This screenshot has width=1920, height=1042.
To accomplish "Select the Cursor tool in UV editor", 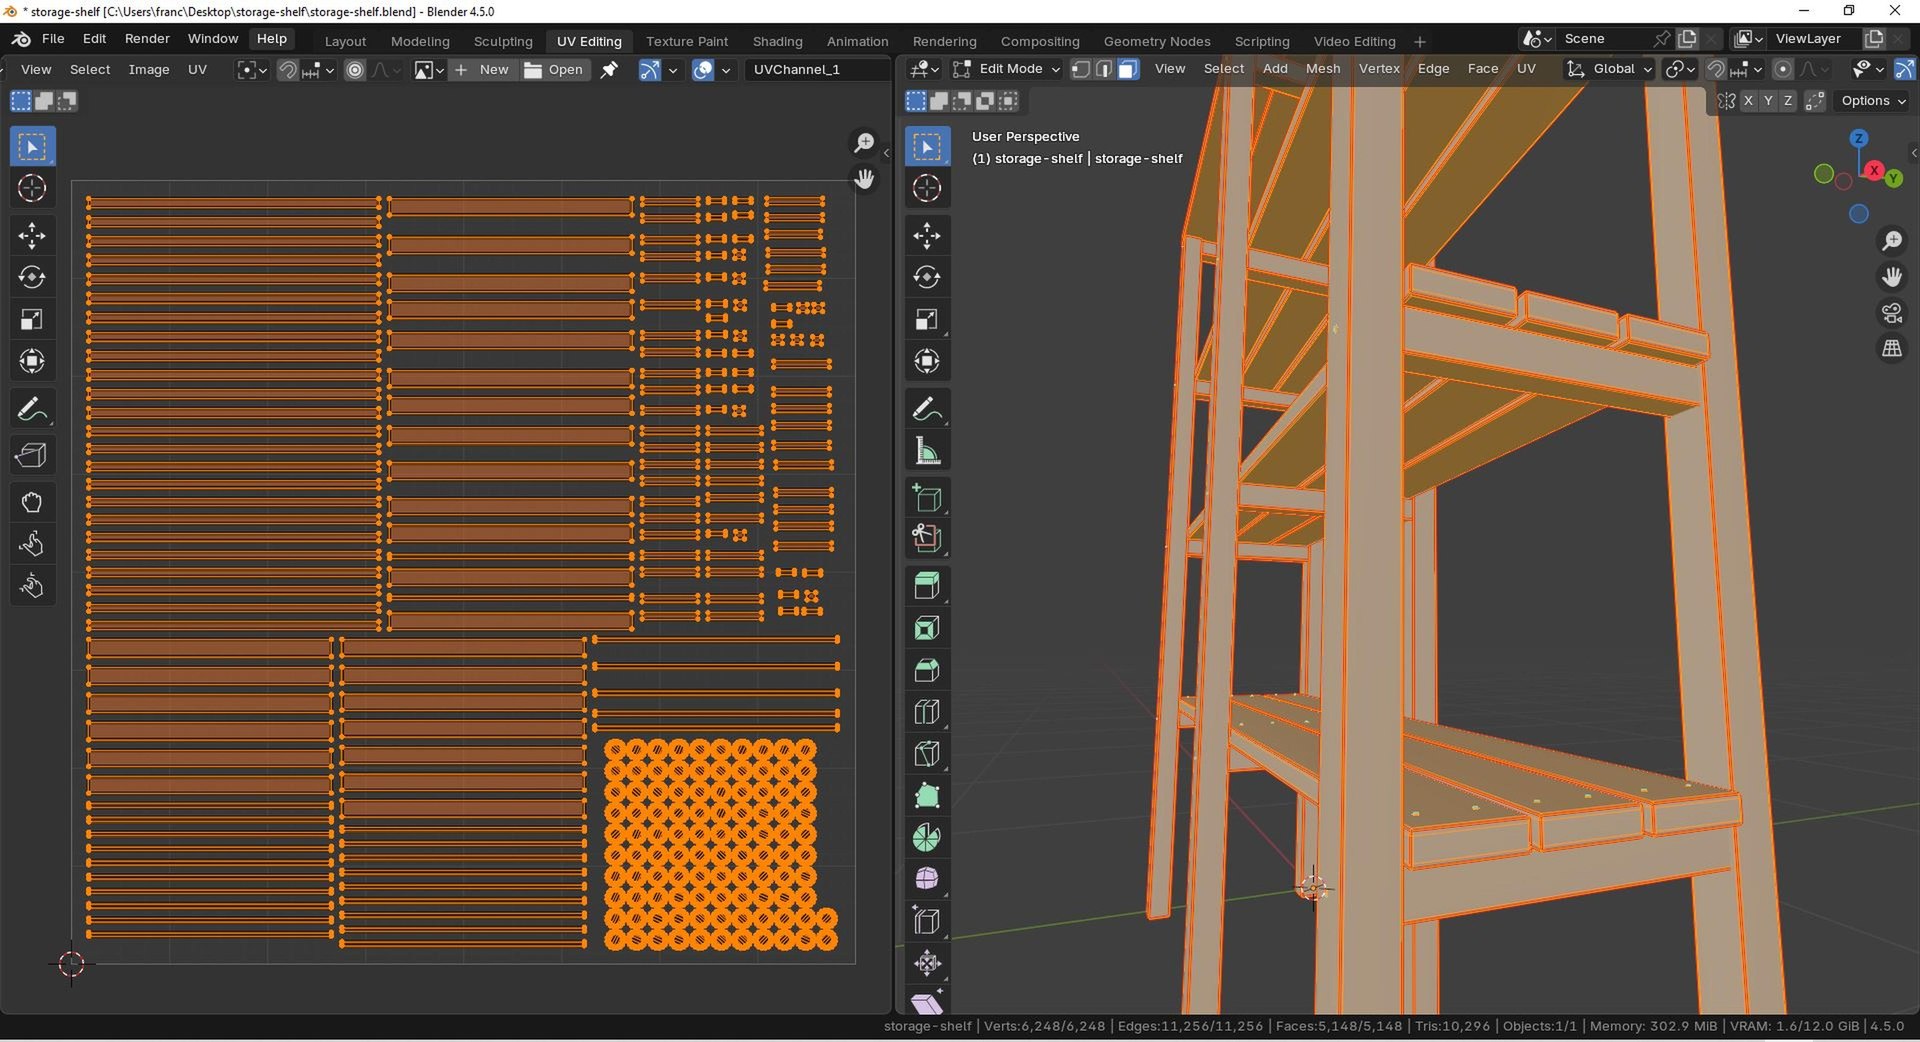I will click(x=32, y=188).
